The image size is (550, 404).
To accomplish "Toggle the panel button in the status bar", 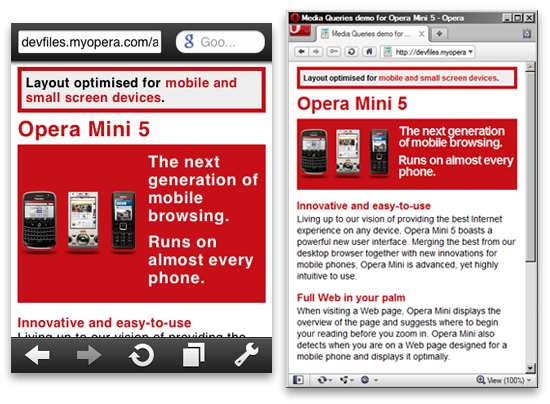I will 298,380.
